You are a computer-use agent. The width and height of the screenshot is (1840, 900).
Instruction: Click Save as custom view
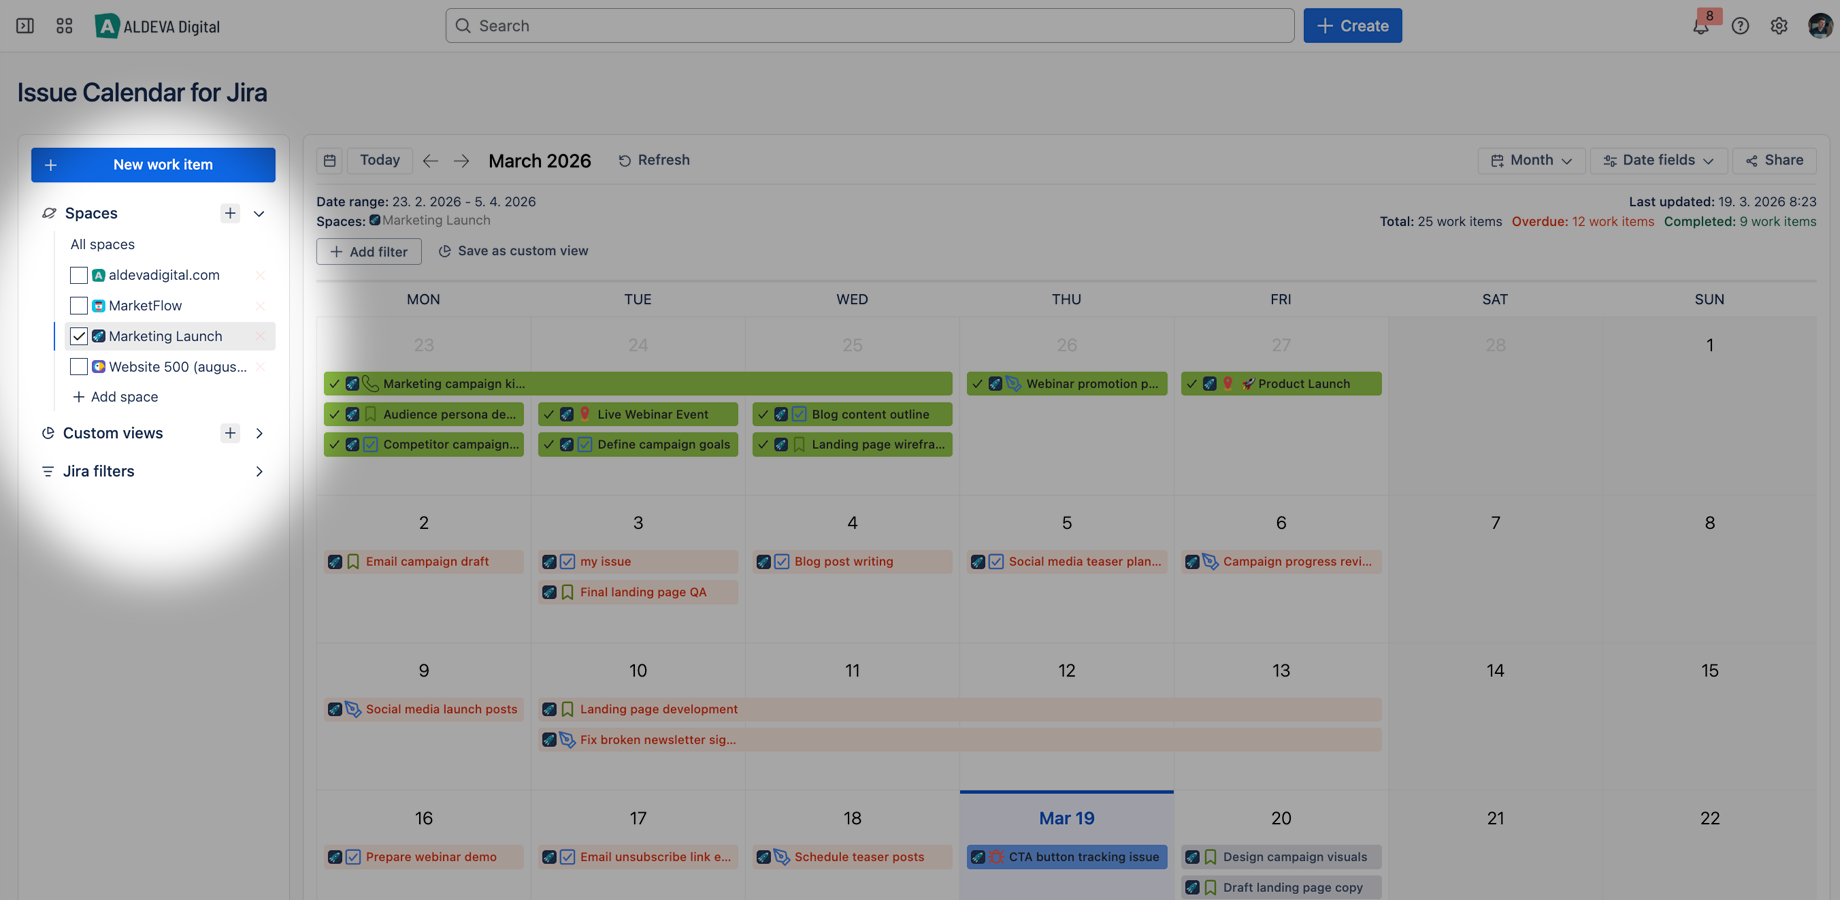(513, 251)
